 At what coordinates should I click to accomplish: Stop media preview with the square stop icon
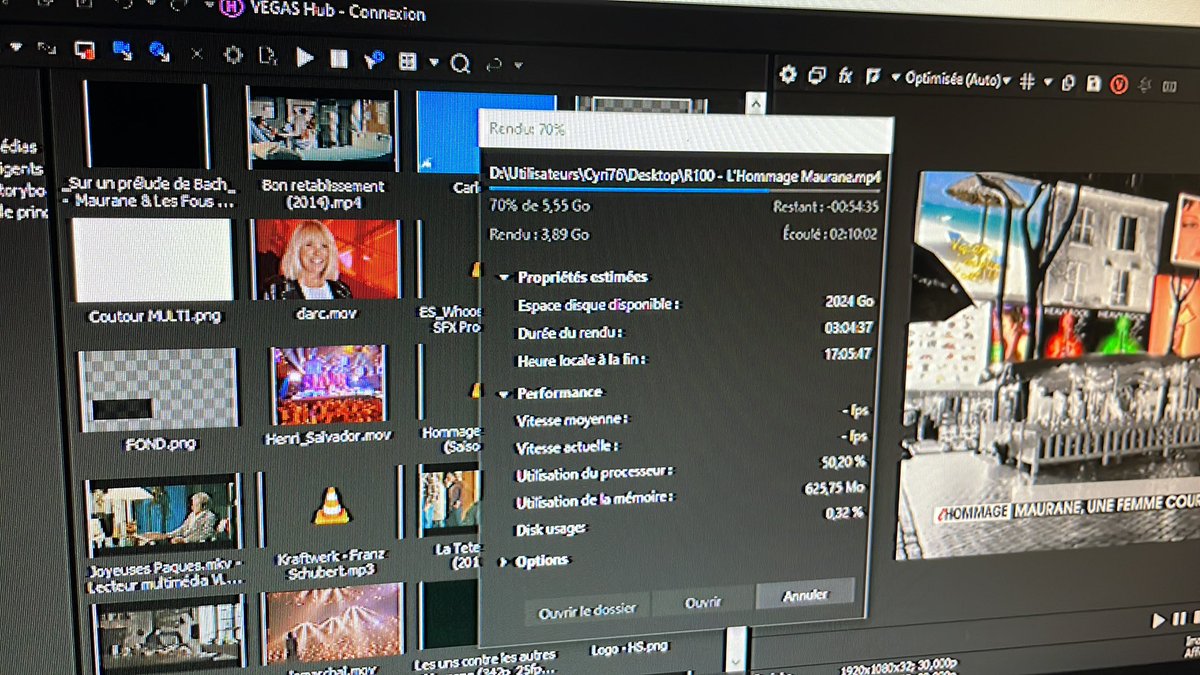339,58
